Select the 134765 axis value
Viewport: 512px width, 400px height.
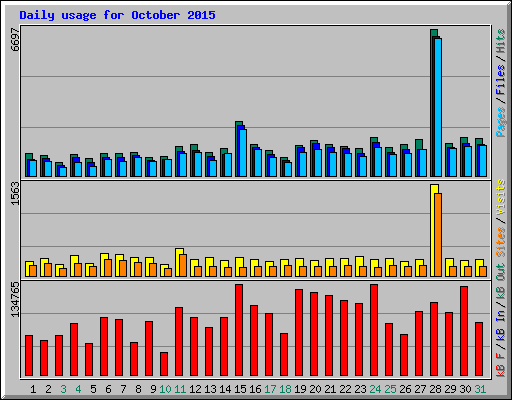pos(15,299)
